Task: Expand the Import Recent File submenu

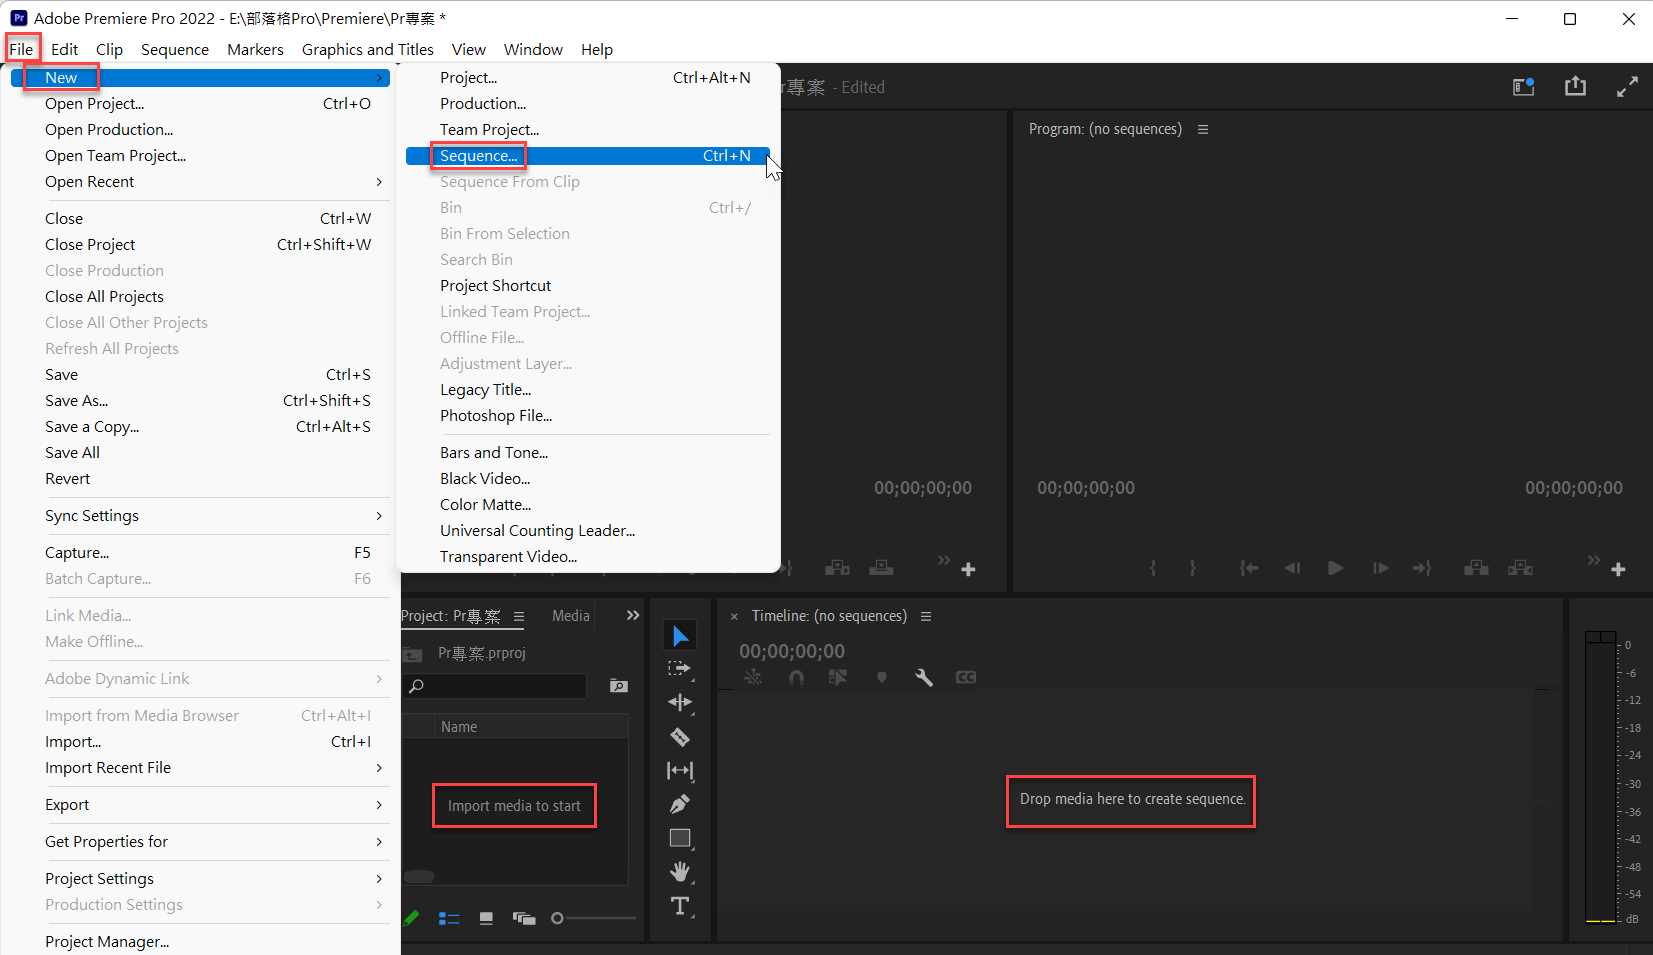Action: (209, 768)
